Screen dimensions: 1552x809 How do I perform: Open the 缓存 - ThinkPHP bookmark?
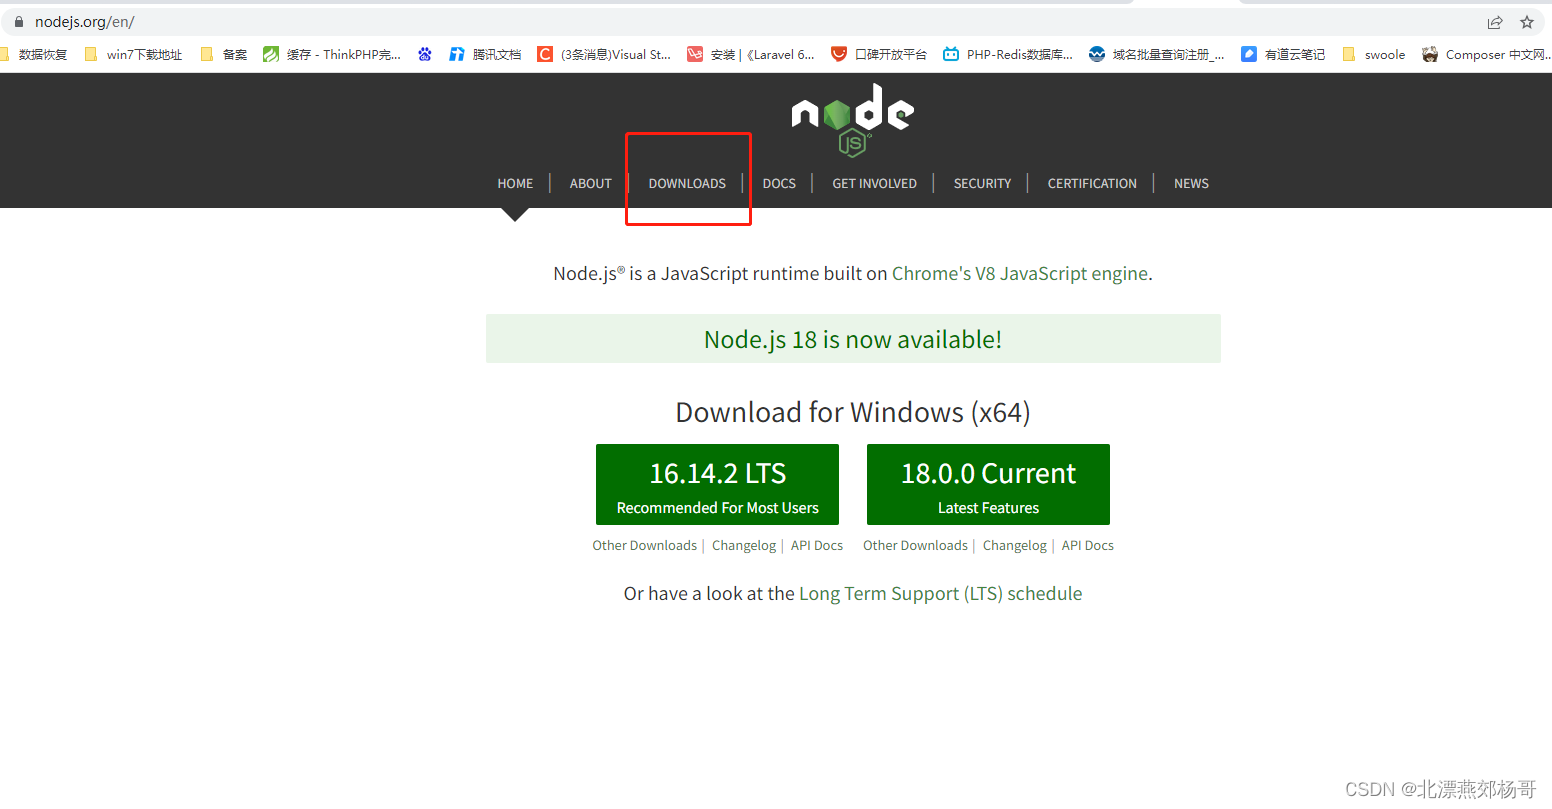coord(332,55)
